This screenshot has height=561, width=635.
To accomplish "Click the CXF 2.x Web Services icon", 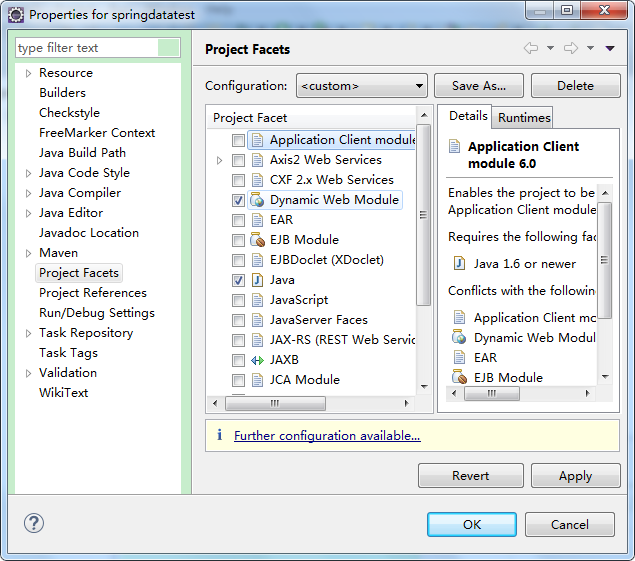I will pos(257,180).
